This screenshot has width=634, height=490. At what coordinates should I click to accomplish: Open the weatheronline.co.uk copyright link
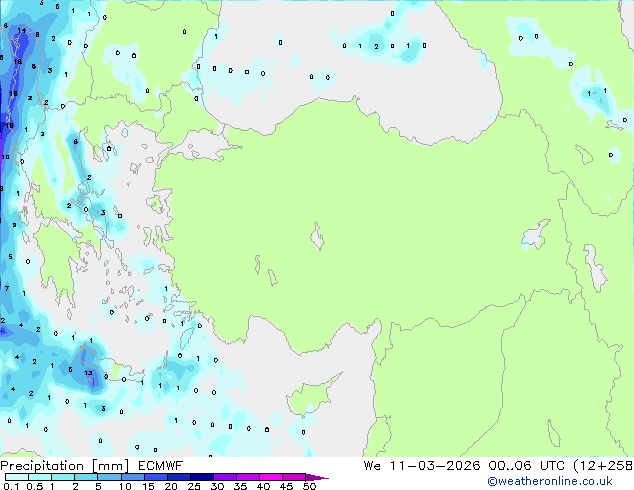coord(550,481)
